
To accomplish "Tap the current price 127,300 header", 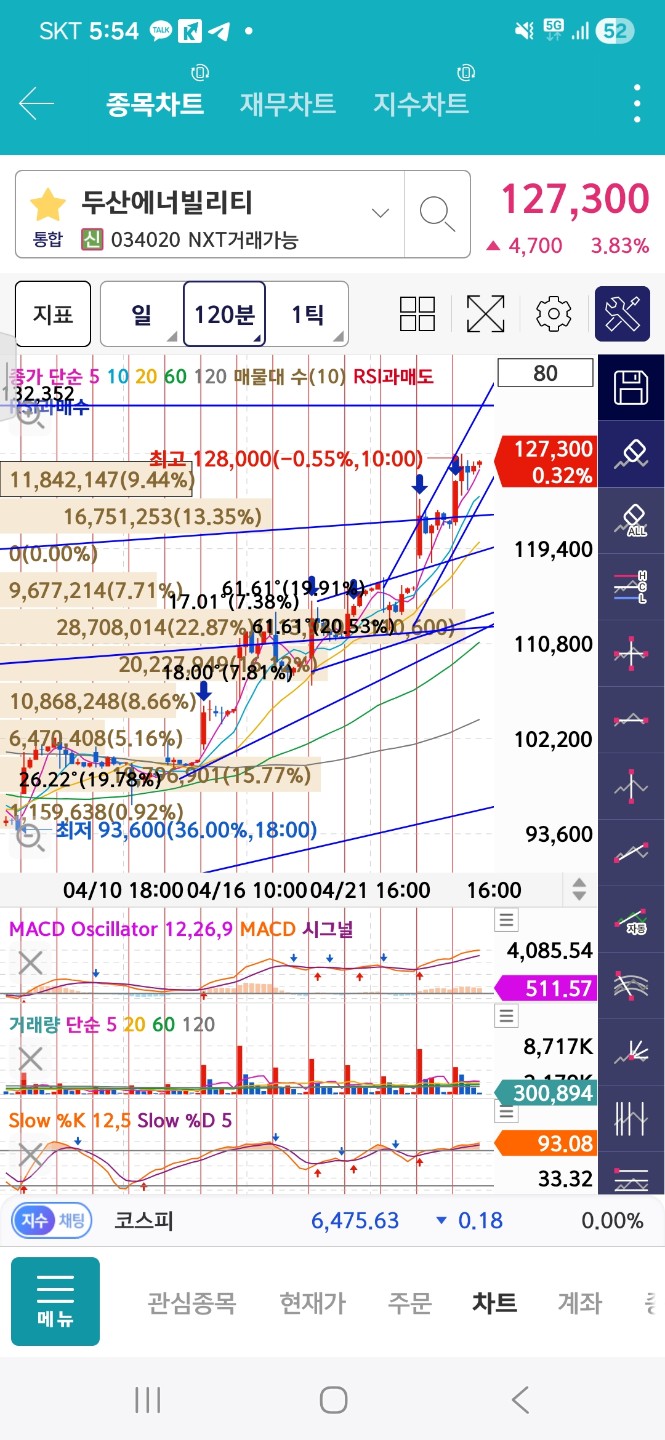I will tap(574, 200).
